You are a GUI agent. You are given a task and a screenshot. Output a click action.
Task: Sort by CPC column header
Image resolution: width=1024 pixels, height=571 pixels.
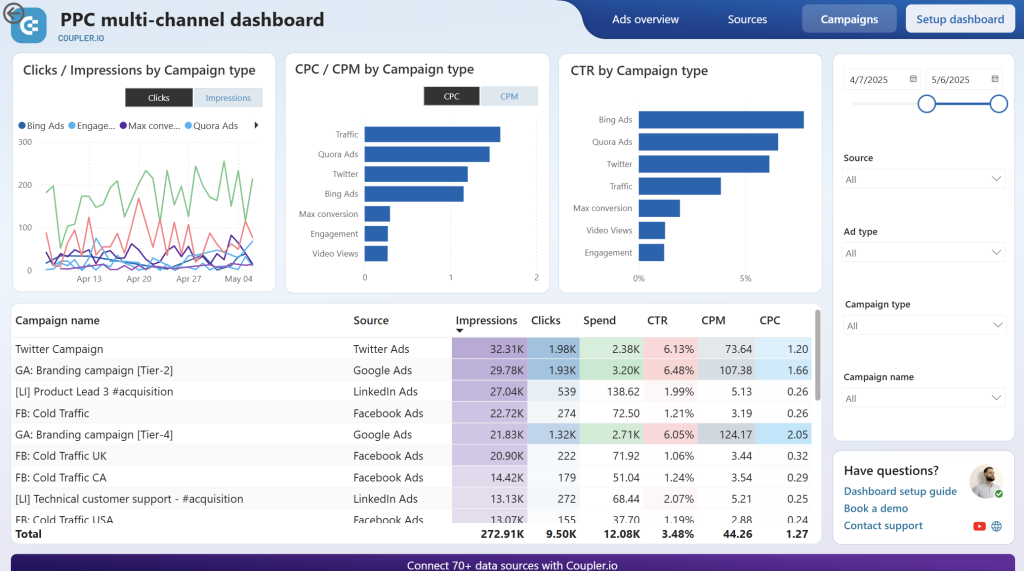pos(770,320)
